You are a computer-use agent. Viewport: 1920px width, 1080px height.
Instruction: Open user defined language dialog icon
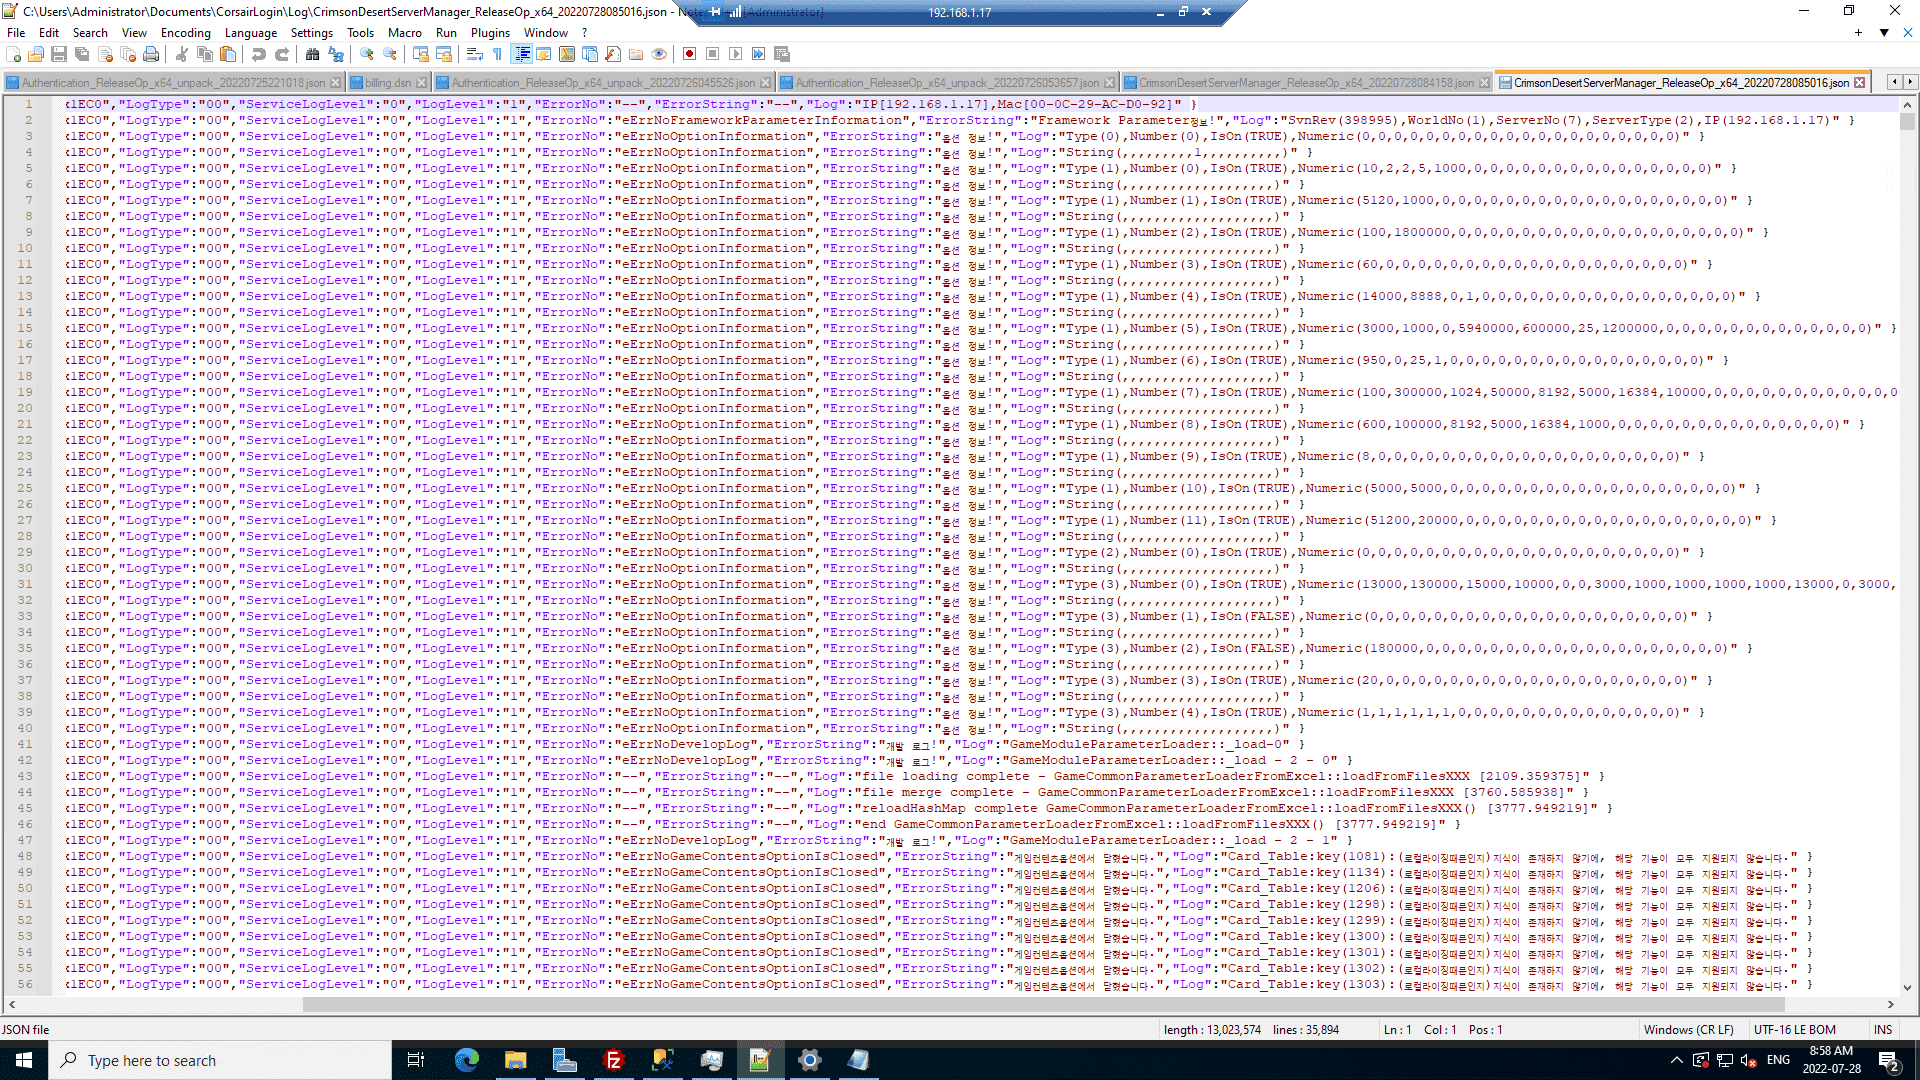point(544,54)
